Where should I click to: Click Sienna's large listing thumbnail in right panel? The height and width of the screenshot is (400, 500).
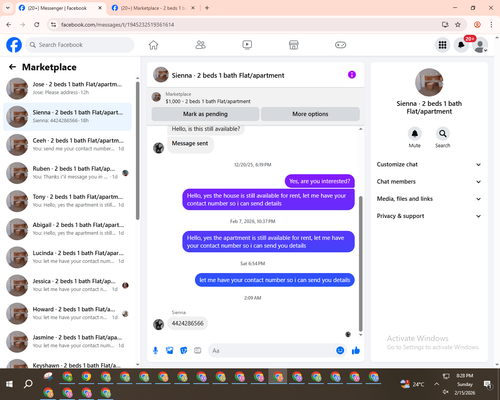click(x=429, y=82)
